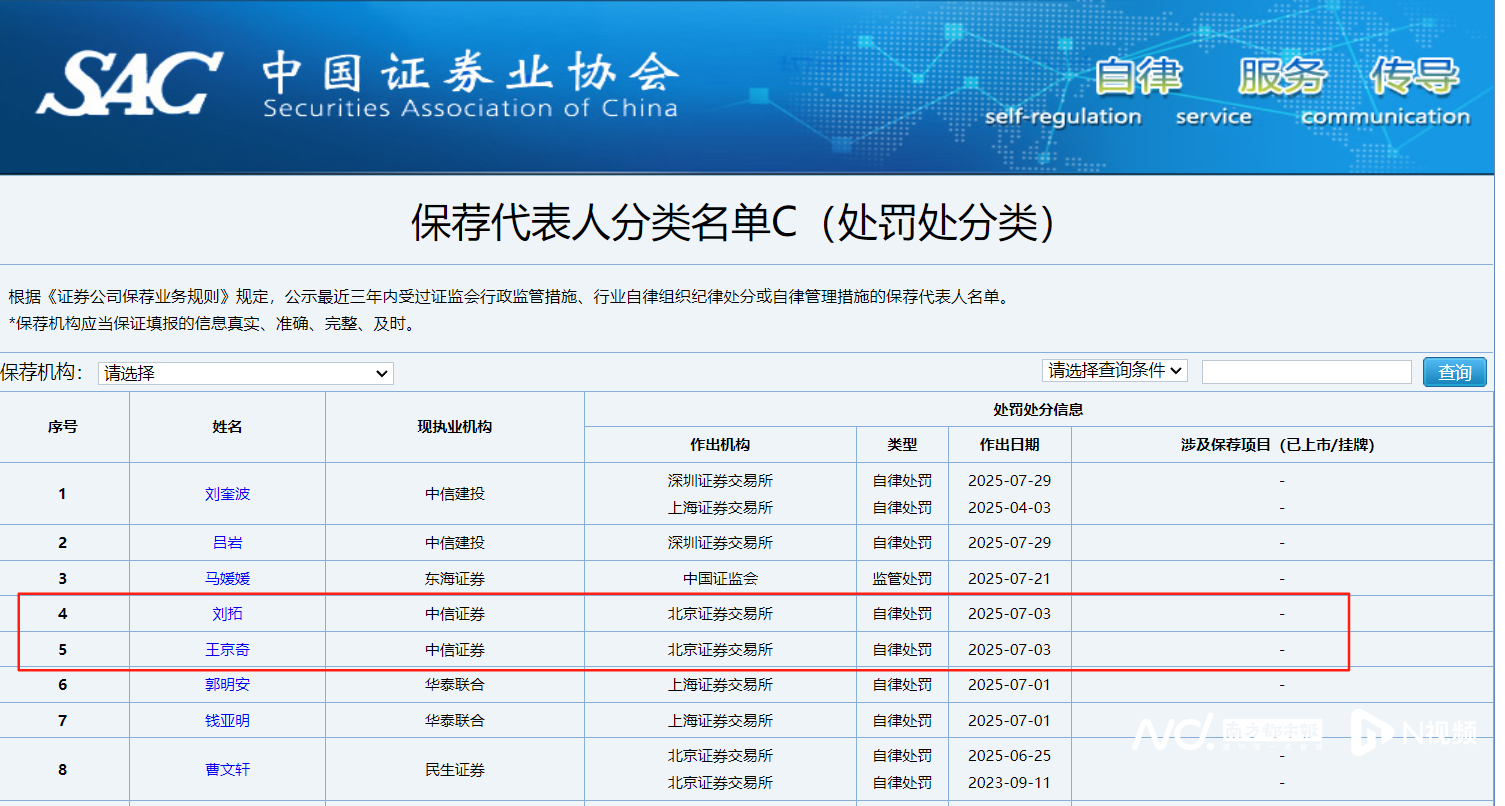The height and width of the screenshot is (806, 1505).
Task: Expand the 请选择查询条件 dropdown
Action: (x=1114, y=371)
